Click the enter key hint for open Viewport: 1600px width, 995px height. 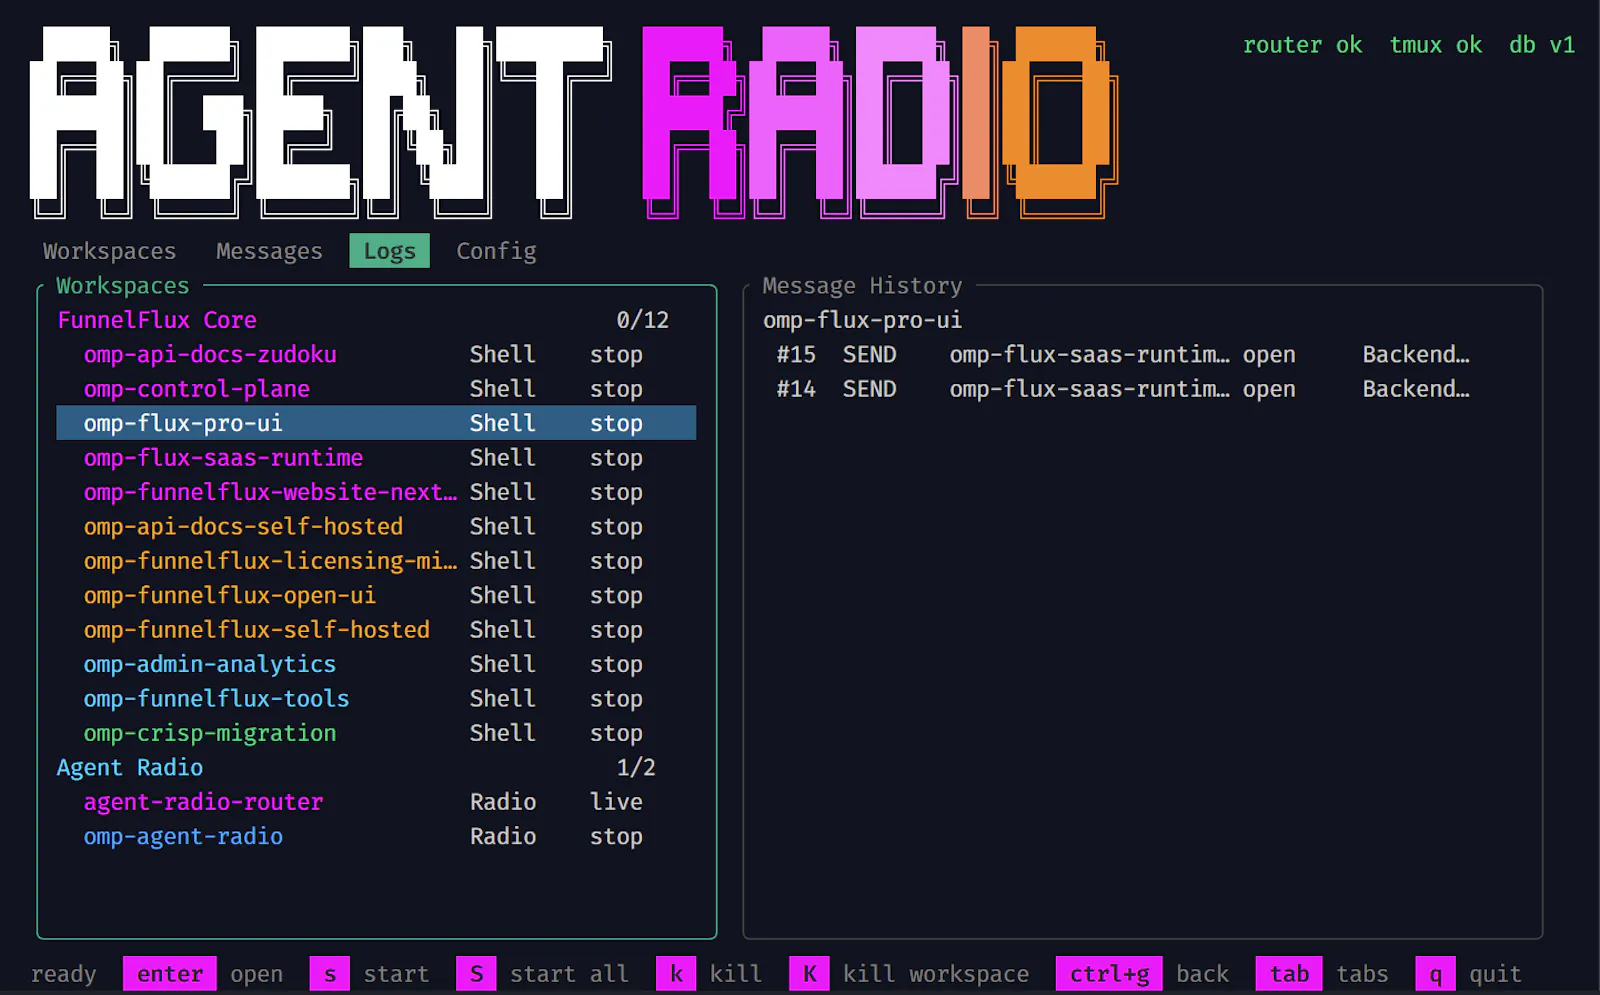pyautogui.click(x=170, y=974)
